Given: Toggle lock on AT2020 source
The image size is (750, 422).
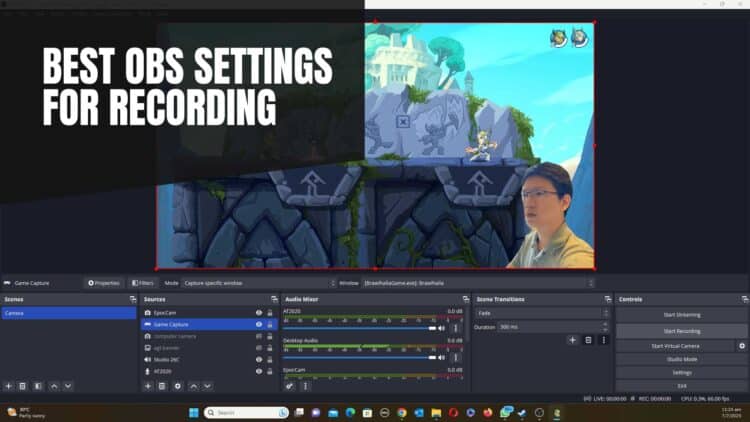Looking at the screenshot, I should [x=270, y=371].
